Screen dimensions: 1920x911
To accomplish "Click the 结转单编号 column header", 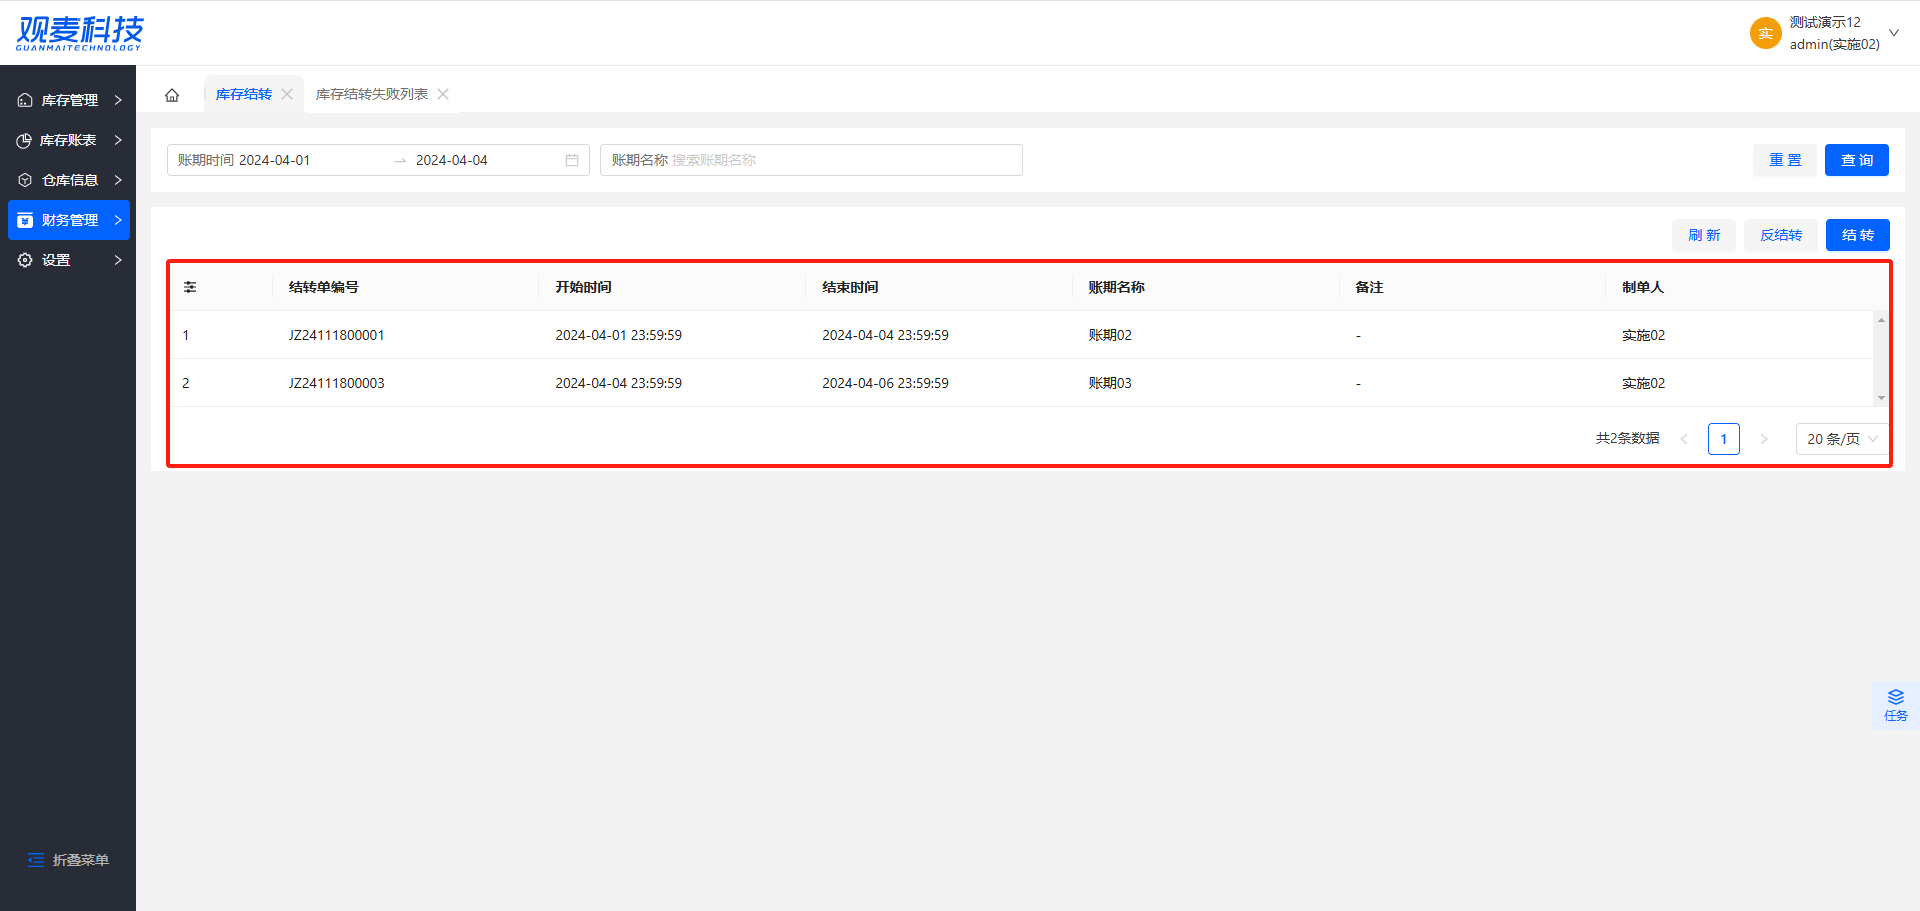I will [x=324, y=287].
